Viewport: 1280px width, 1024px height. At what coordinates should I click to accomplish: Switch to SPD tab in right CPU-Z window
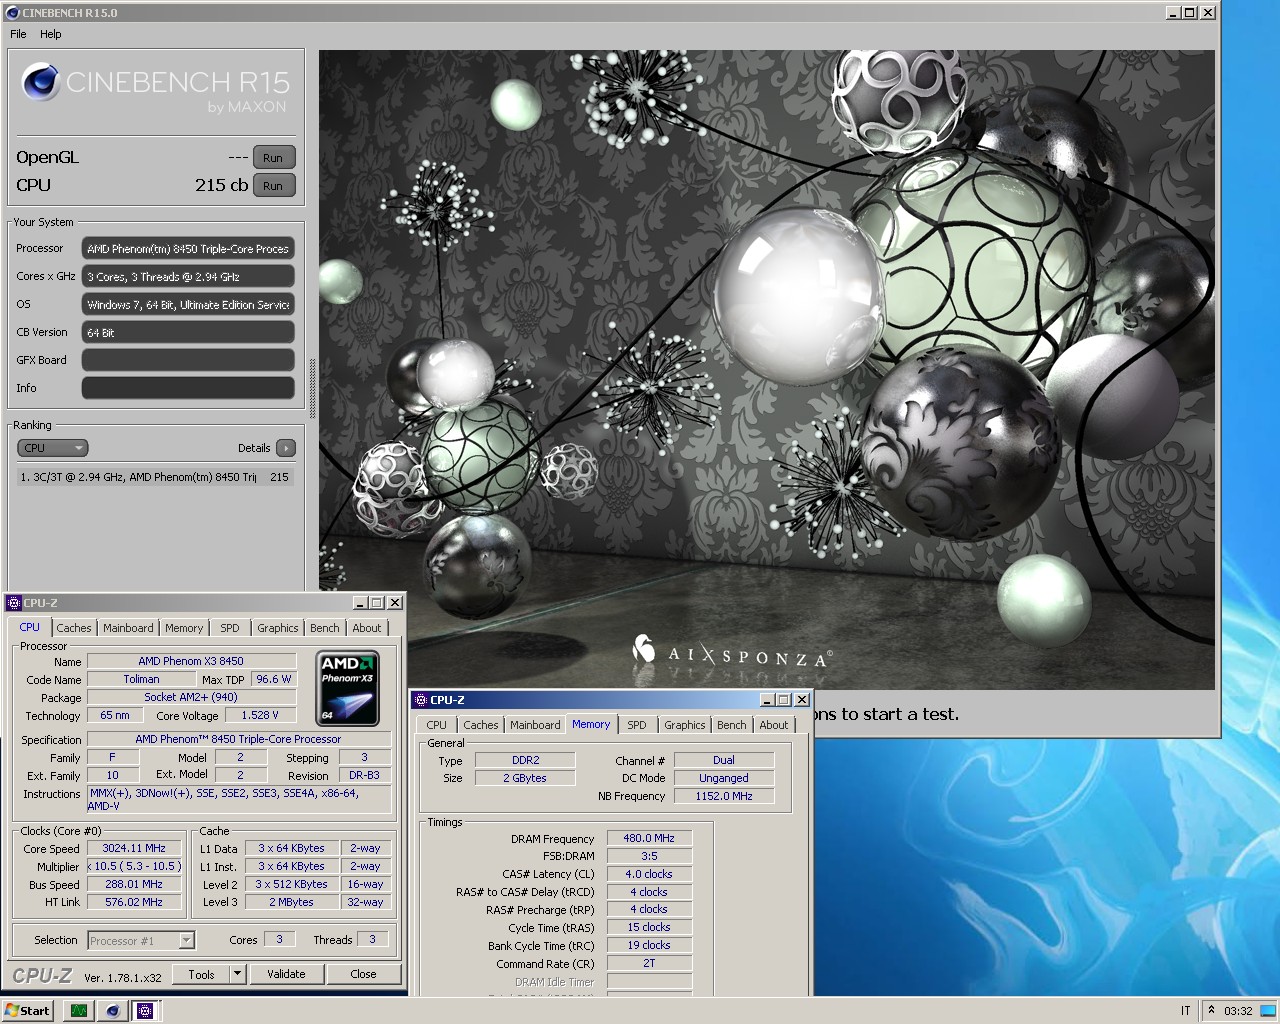637,725
